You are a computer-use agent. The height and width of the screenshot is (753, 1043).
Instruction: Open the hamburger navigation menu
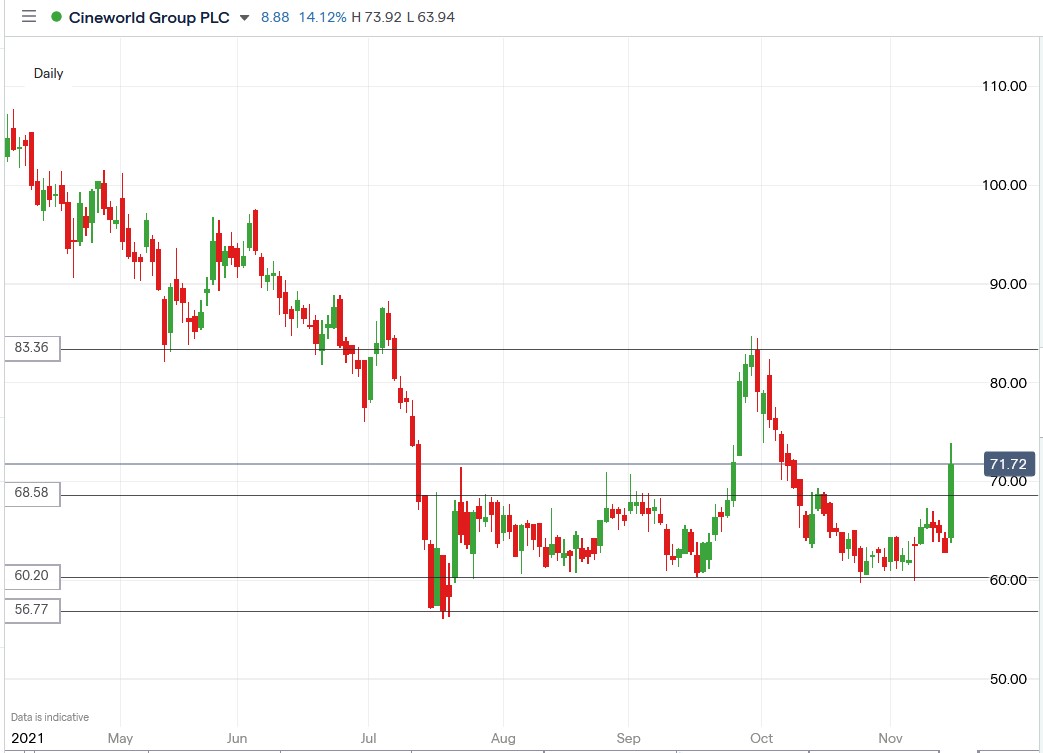coord(28,16)
